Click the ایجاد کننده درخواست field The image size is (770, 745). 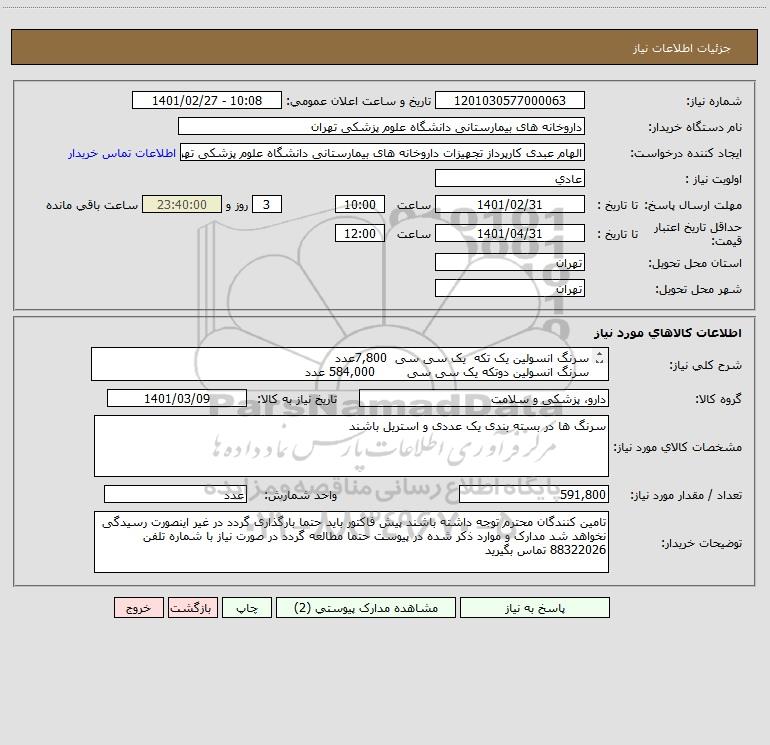383,153
